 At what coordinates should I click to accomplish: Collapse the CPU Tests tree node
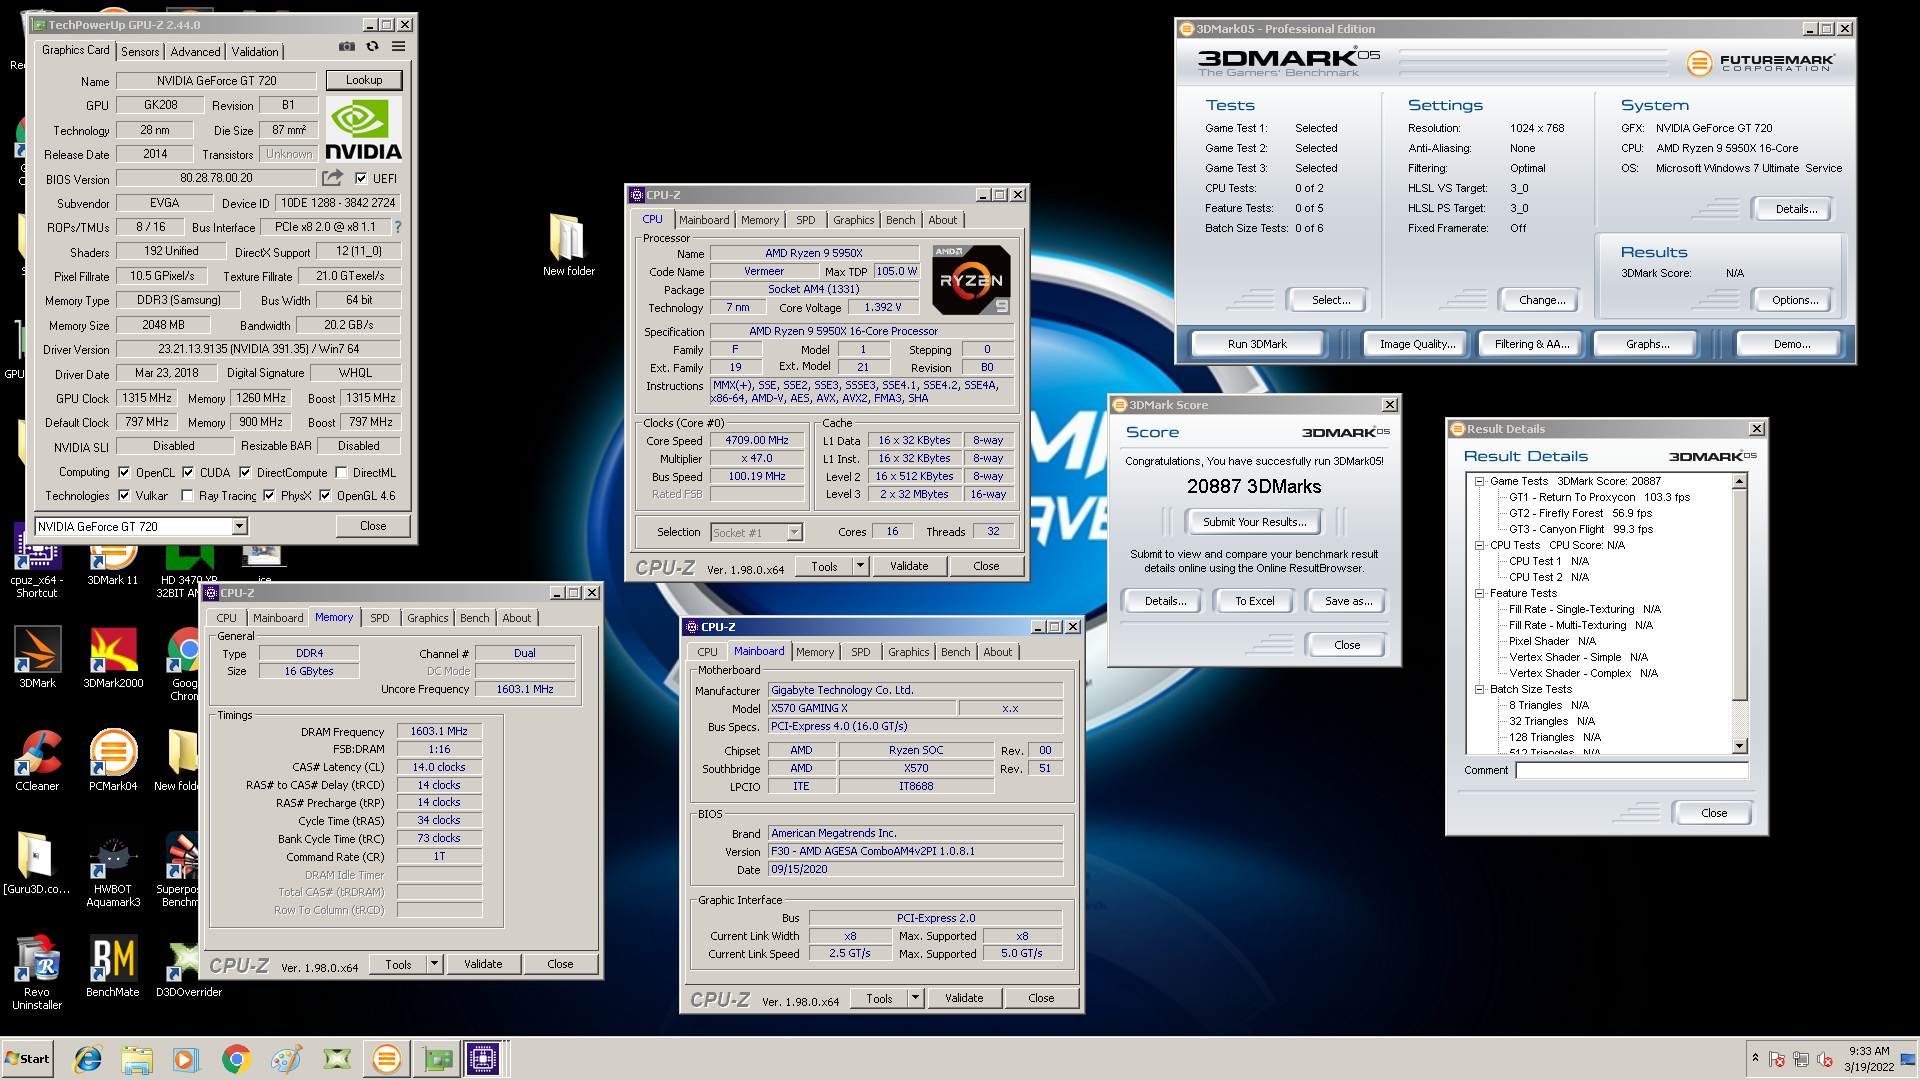1479,545
